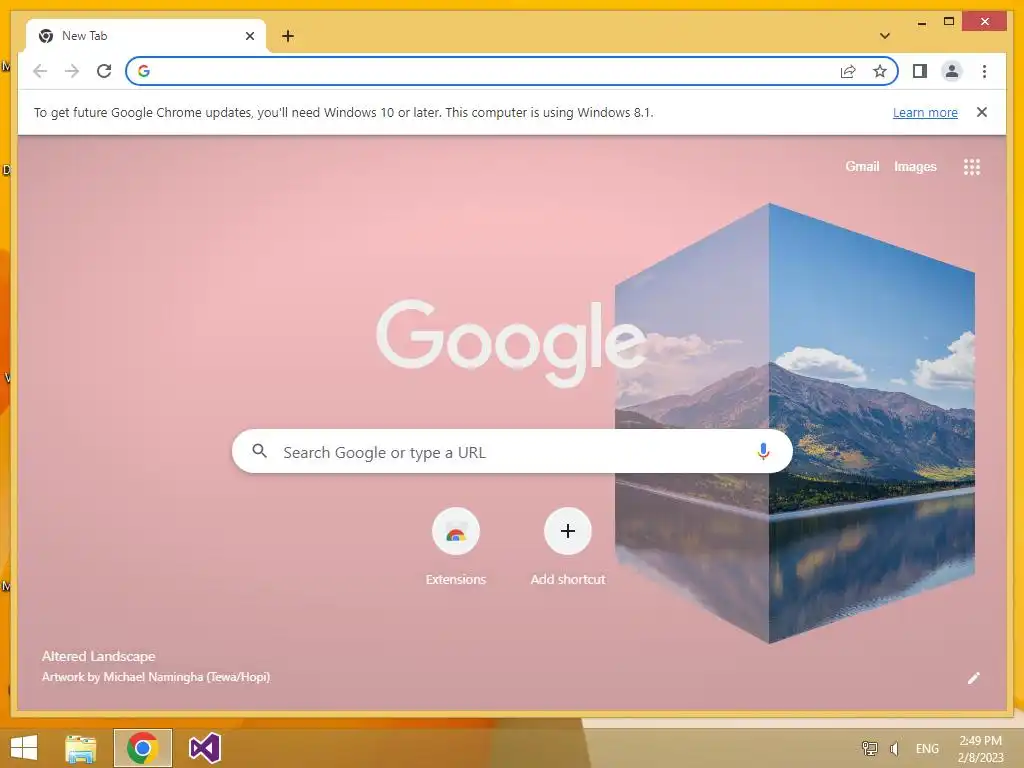Open the Google apps grid
The width and height of the screenshot is (1024, 768).
pyautogui.click(x=972, y=167)
